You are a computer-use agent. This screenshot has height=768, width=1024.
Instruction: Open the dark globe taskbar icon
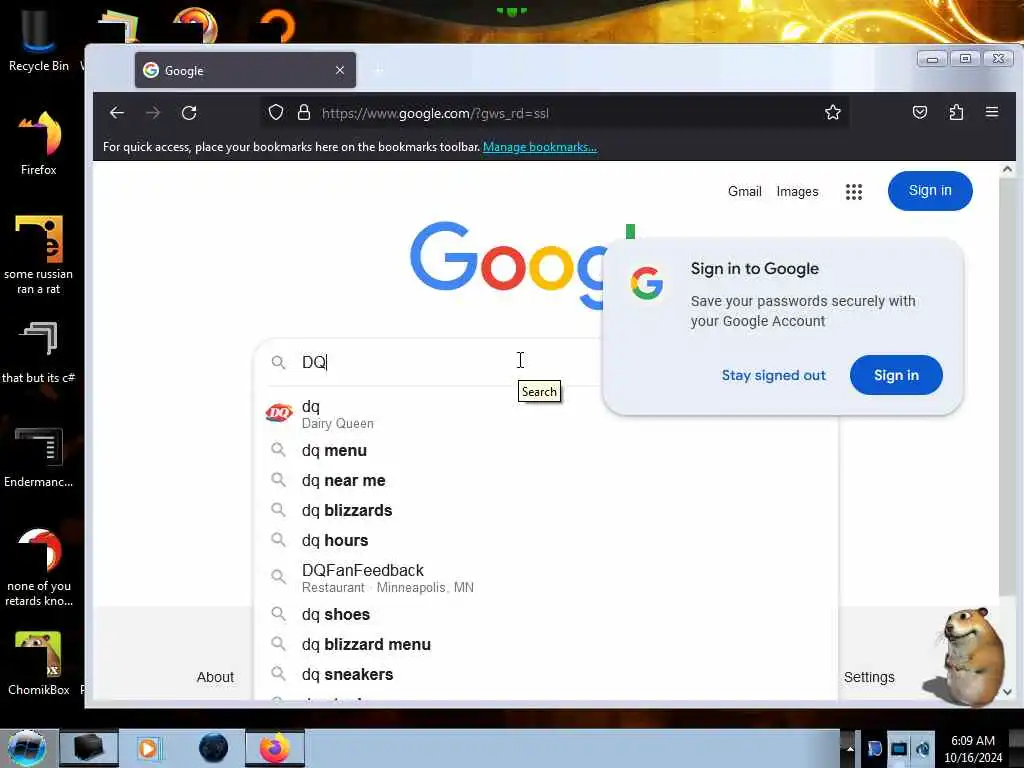213,748
